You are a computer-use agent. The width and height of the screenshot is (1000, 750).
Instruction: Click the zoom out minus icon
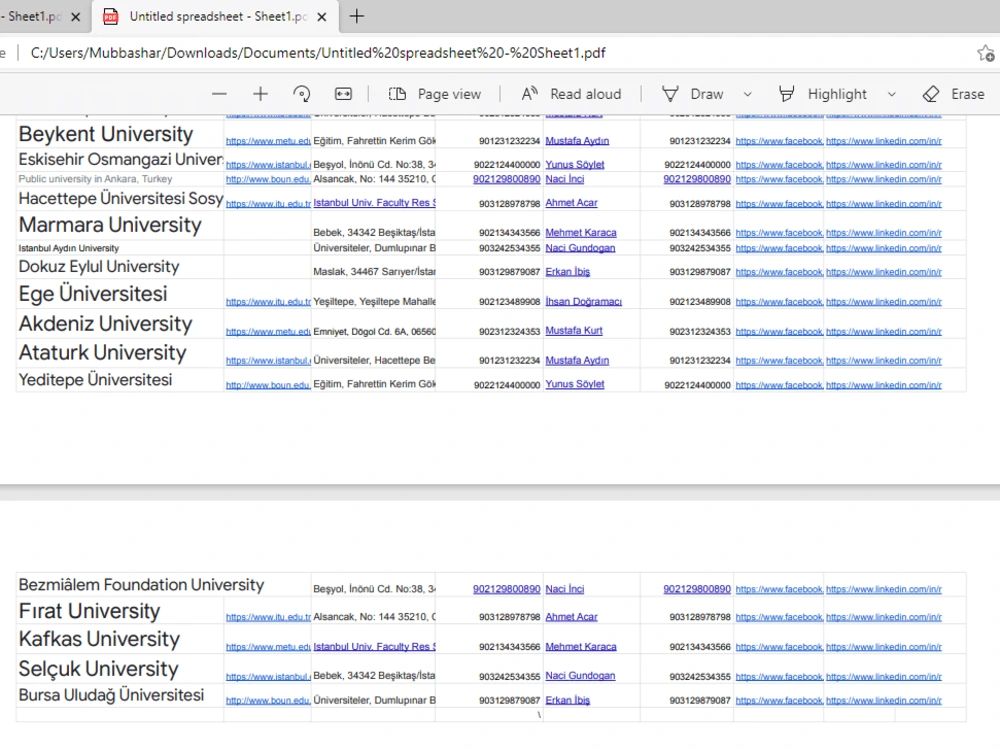tap(219, 94)
